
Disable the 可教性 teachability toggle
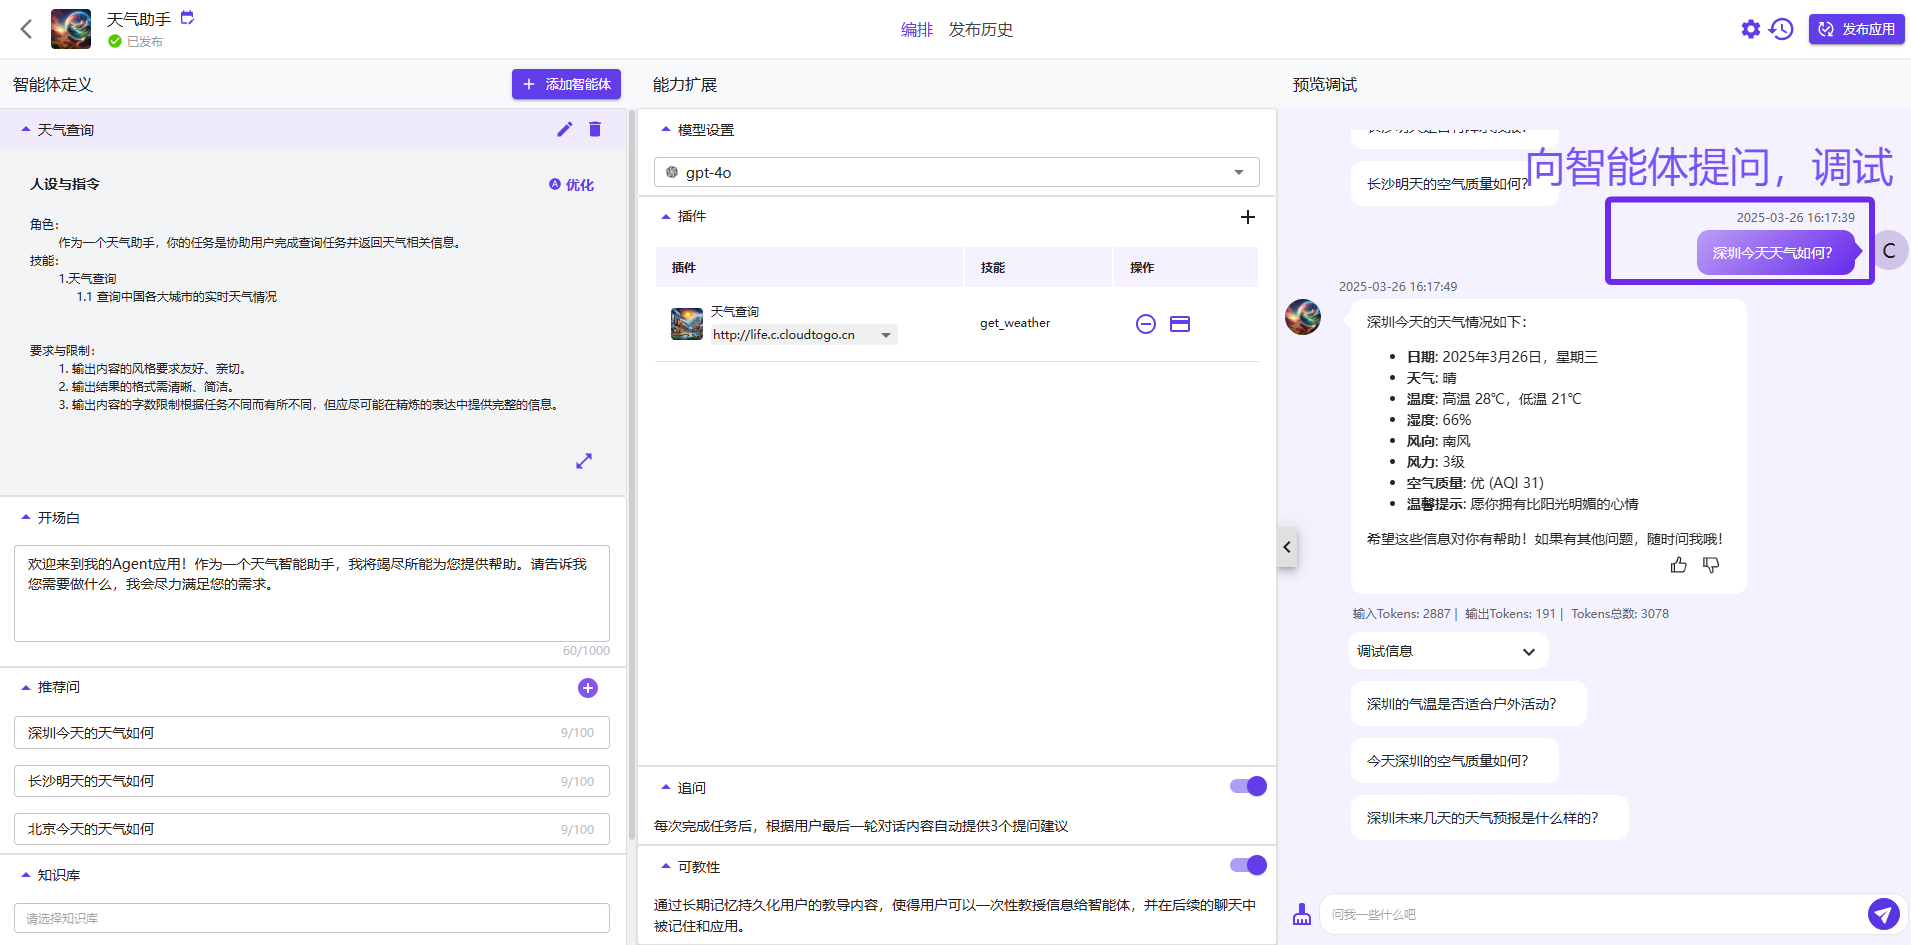1247,865
